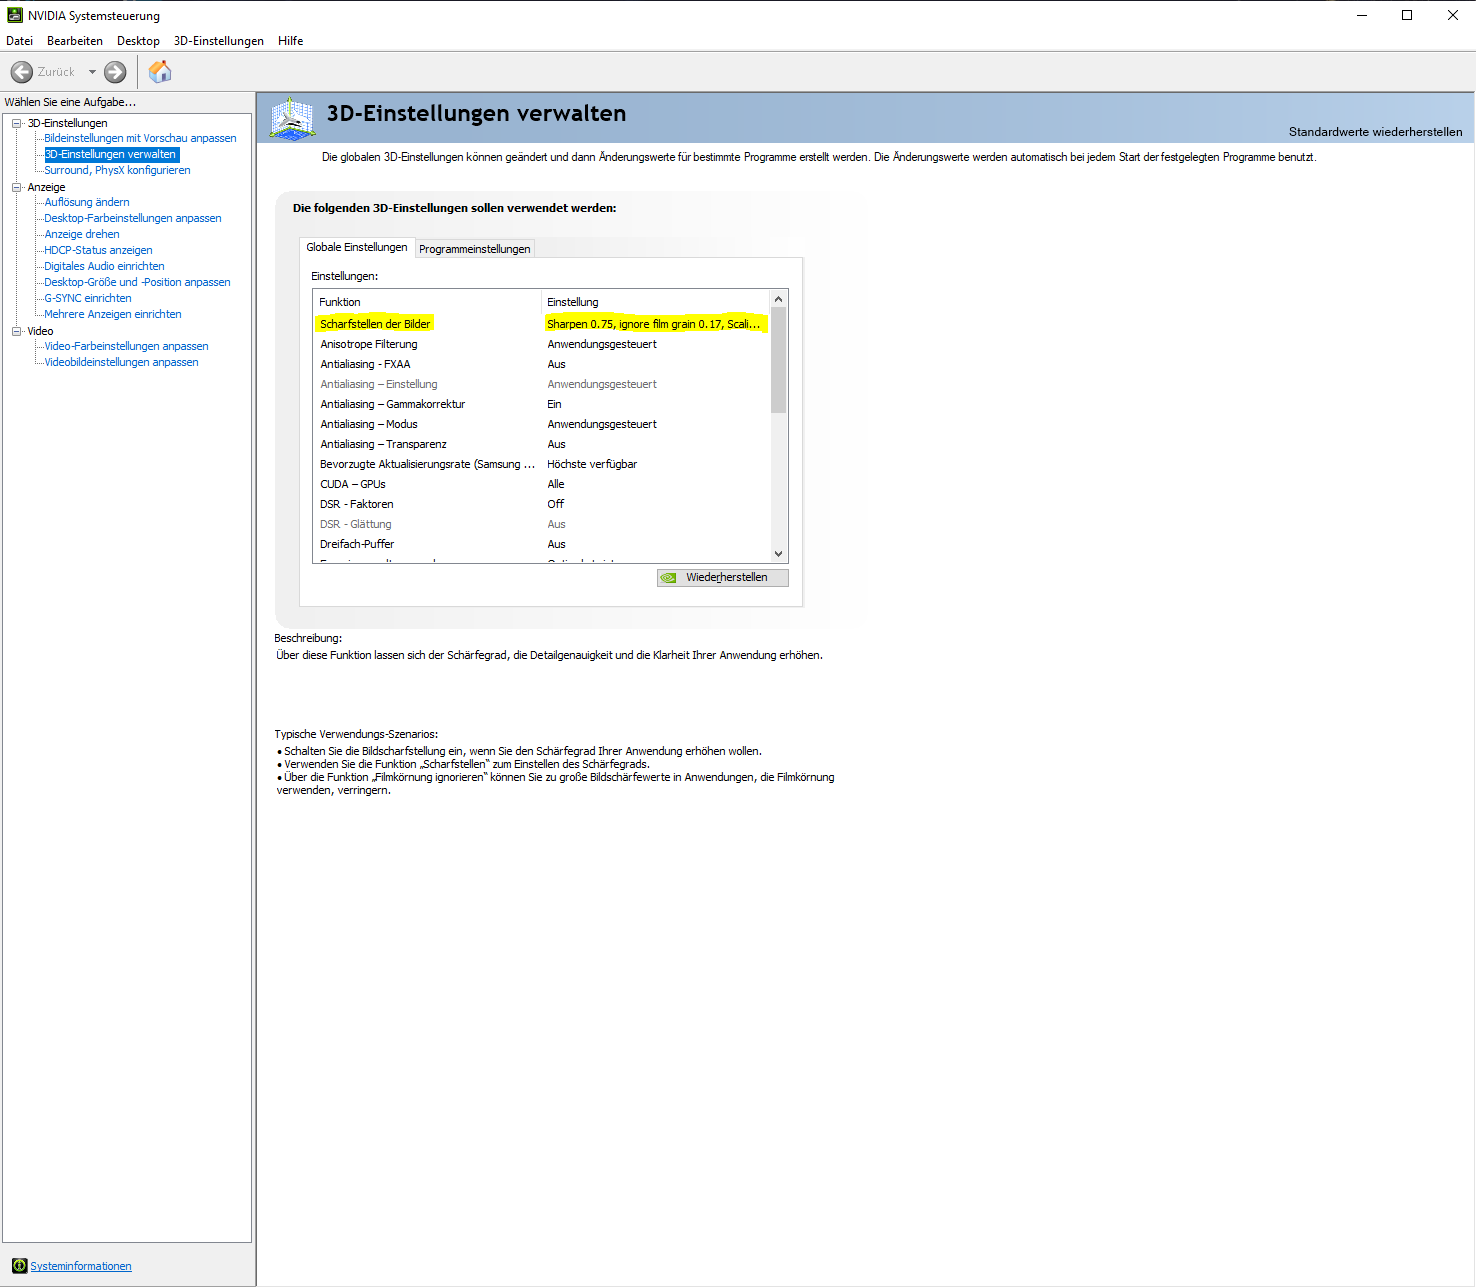Screen dimensions: 1476x1287
Task: Open Video-Farbeinstellungen anpassen
Action: (126, 346)
